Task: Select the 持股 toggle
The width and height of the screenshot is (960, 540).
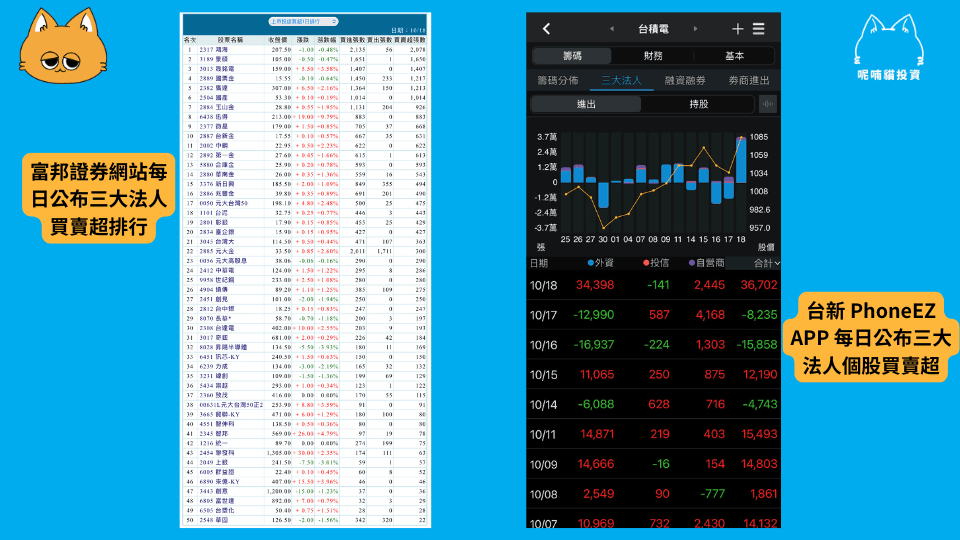Action: pos(698,104)
